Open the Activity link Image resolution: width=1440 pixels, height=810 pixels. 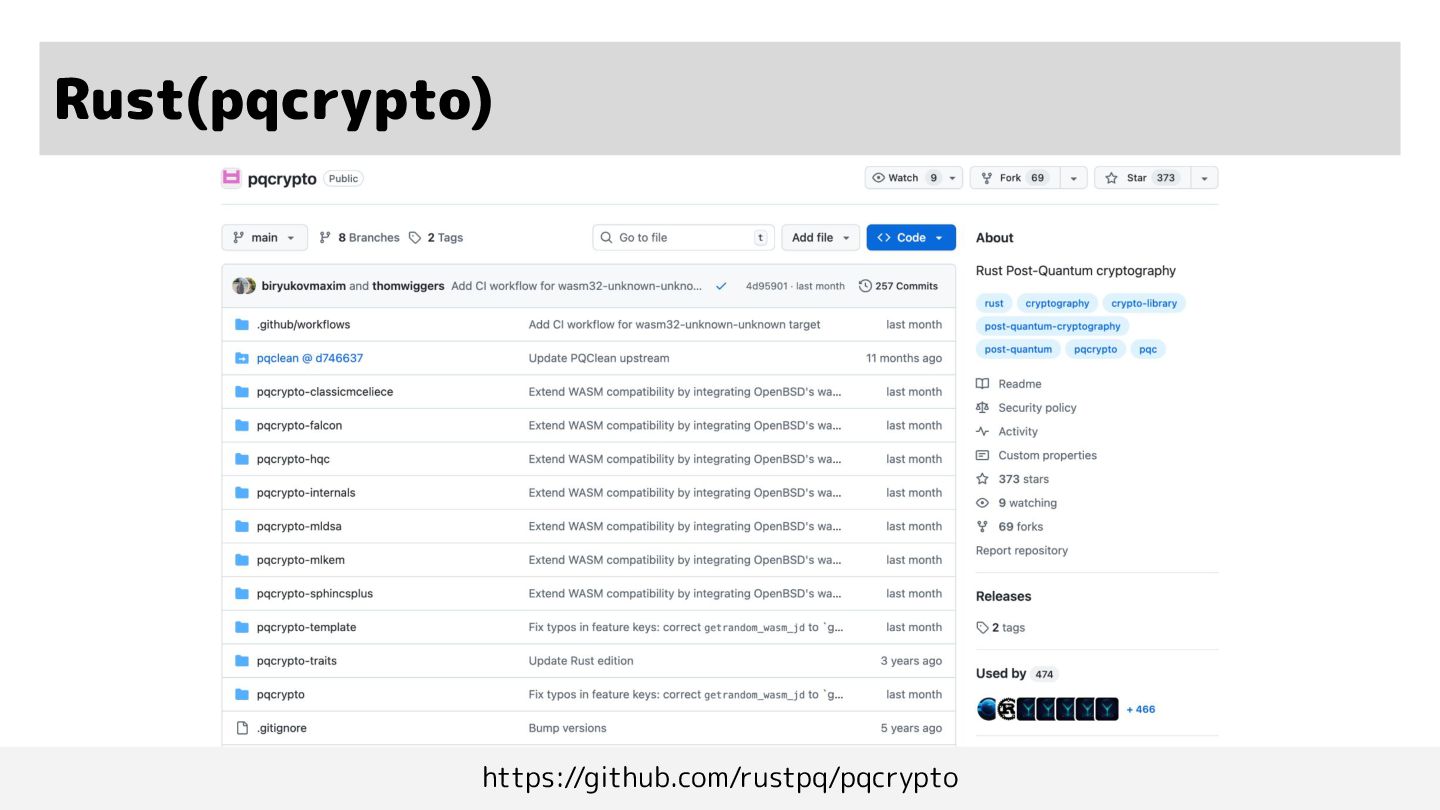(1007, 432)
